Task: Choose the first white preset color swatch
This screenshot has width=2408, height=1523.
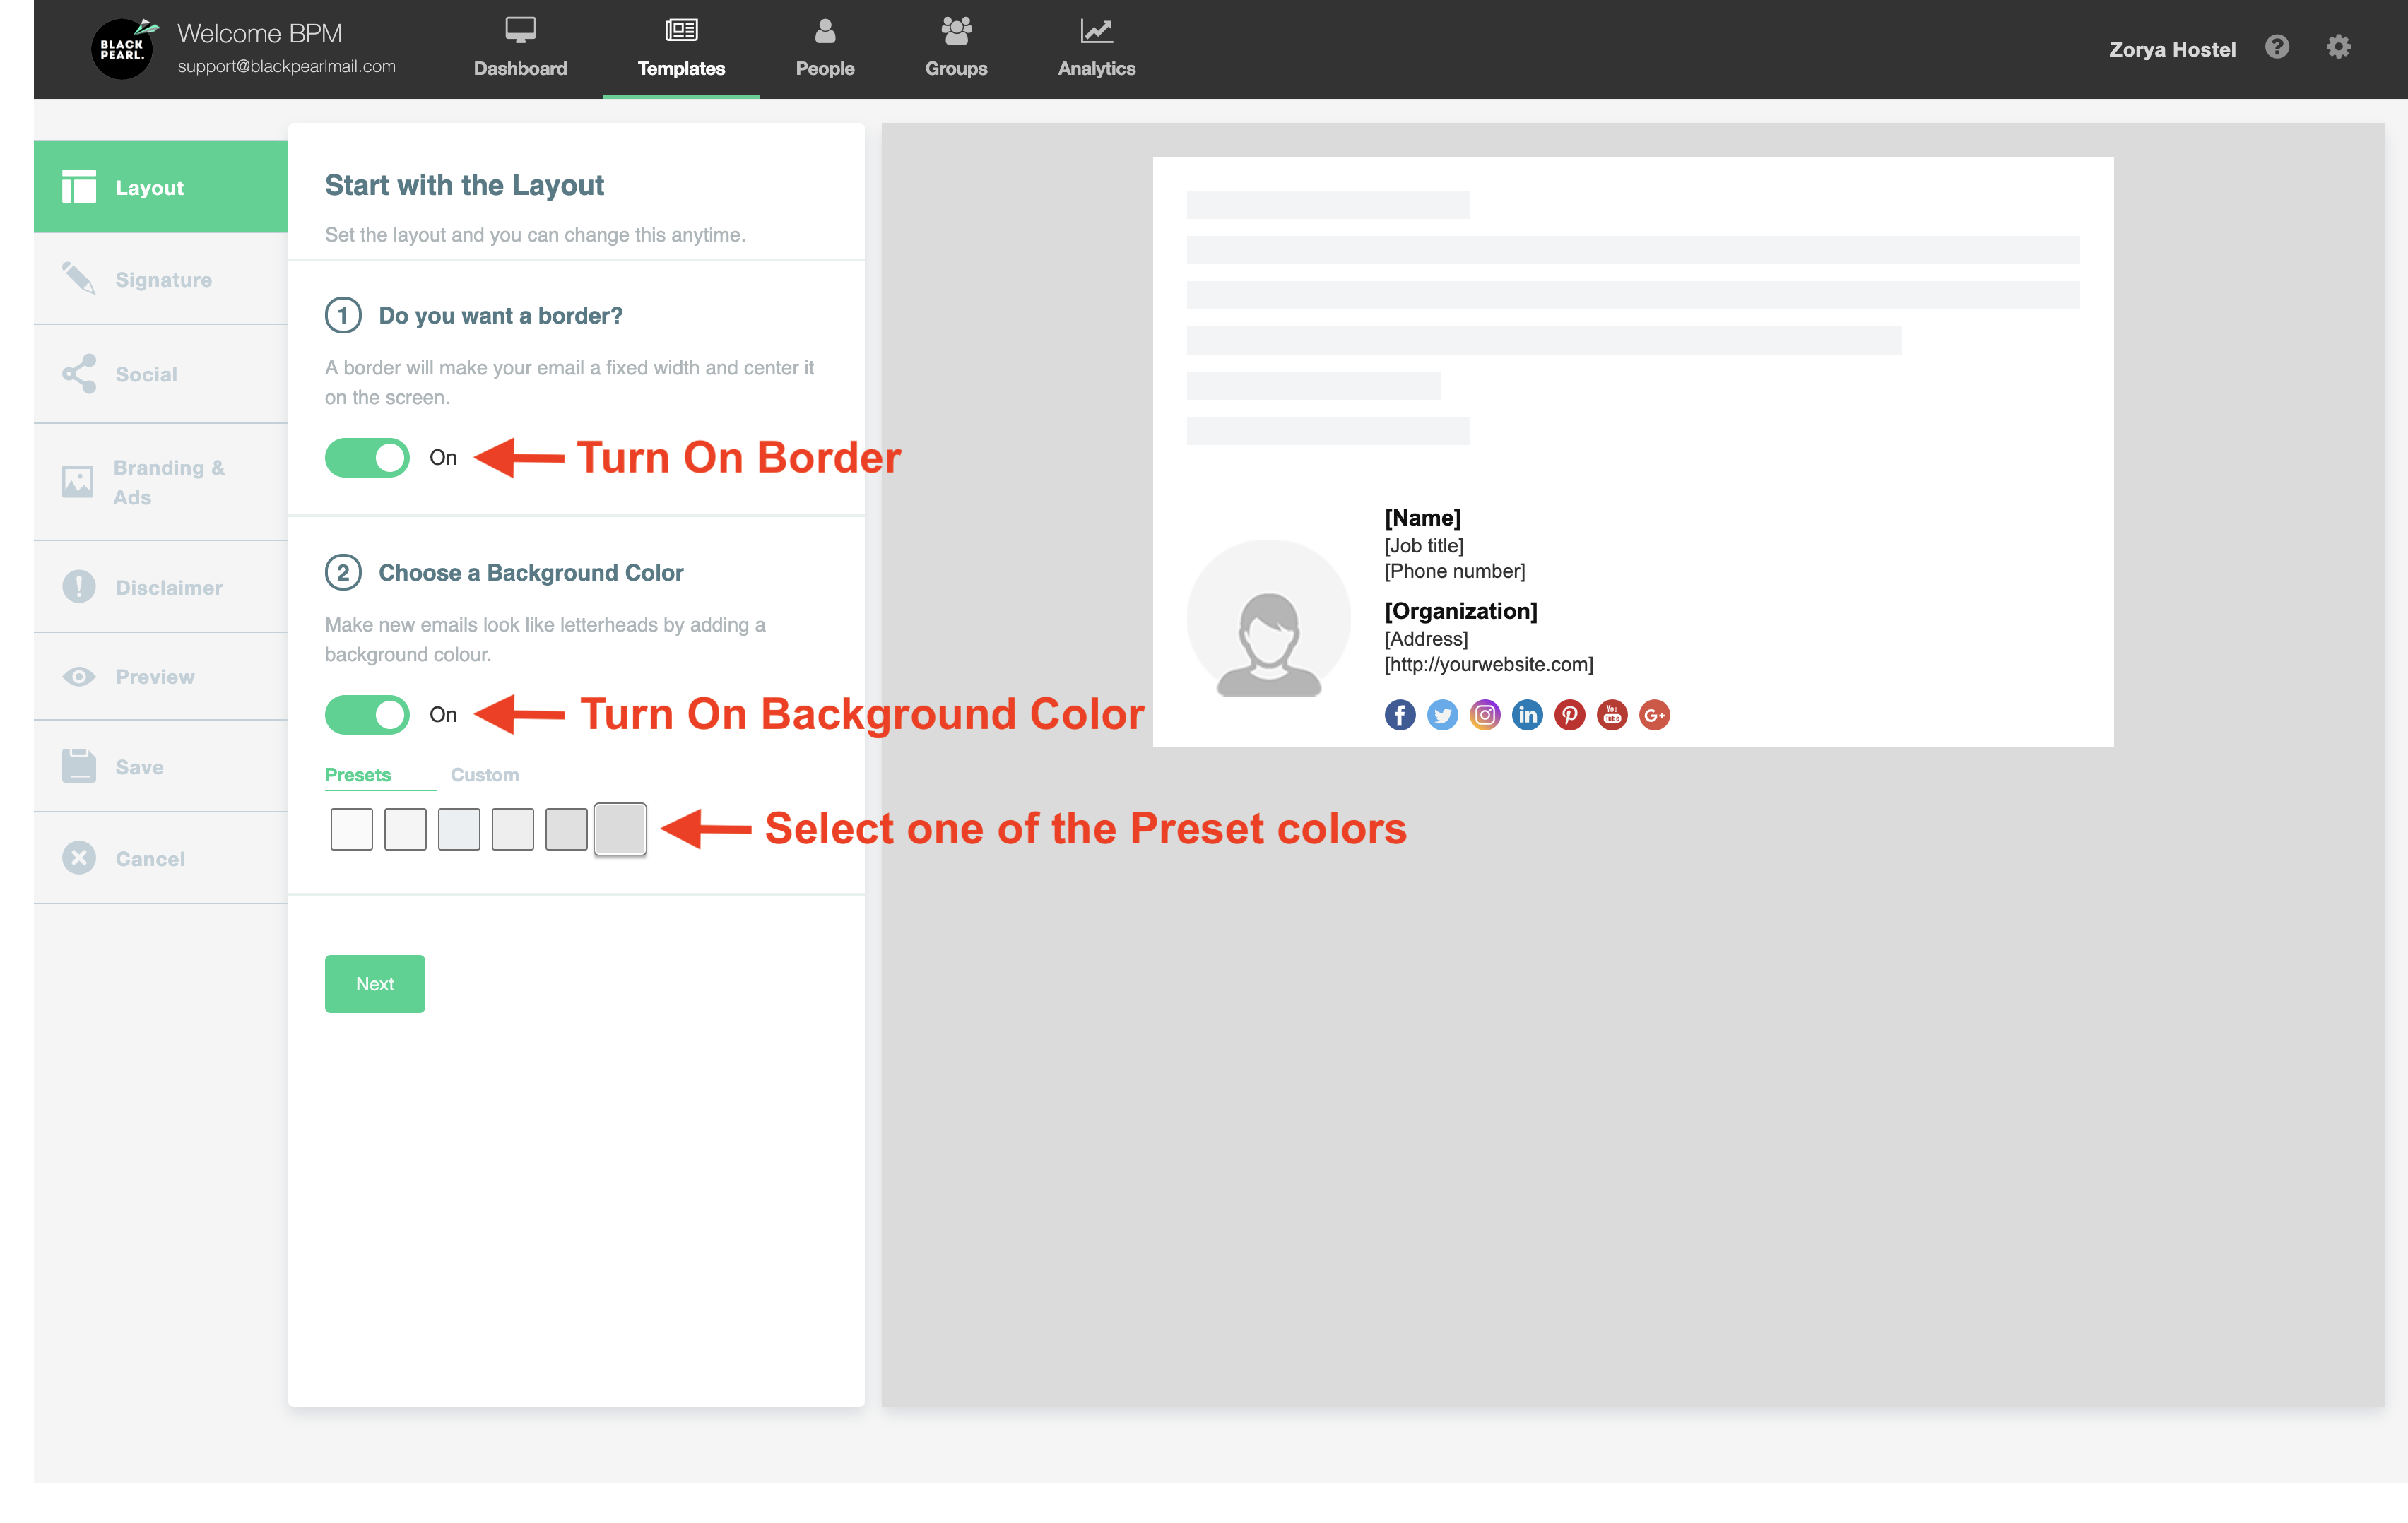Action: tap(351, 829)
